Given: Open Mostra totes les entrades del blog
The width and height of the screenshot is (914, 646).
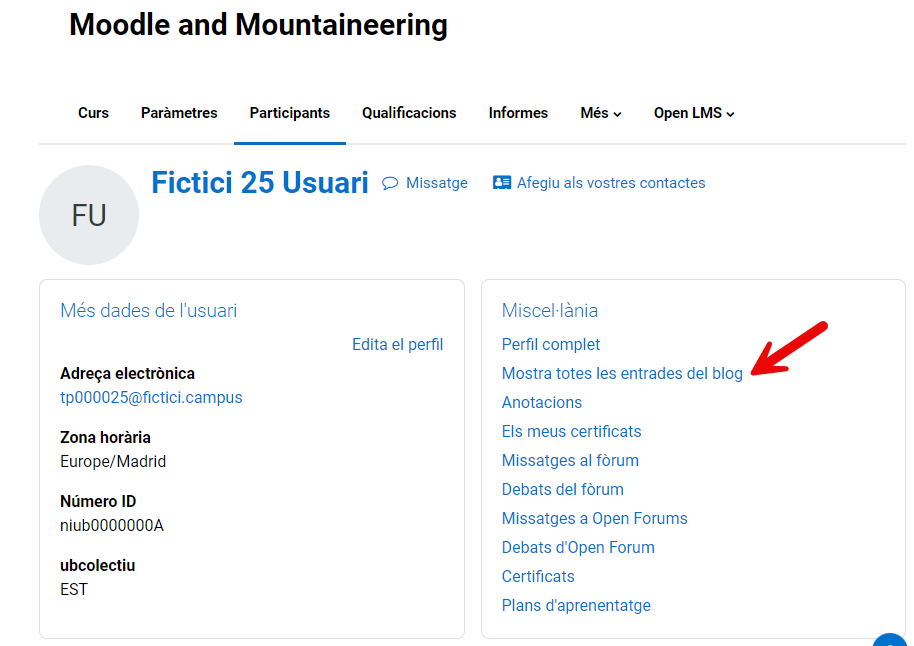Looking at the screenshot, I should pos(622,373).
